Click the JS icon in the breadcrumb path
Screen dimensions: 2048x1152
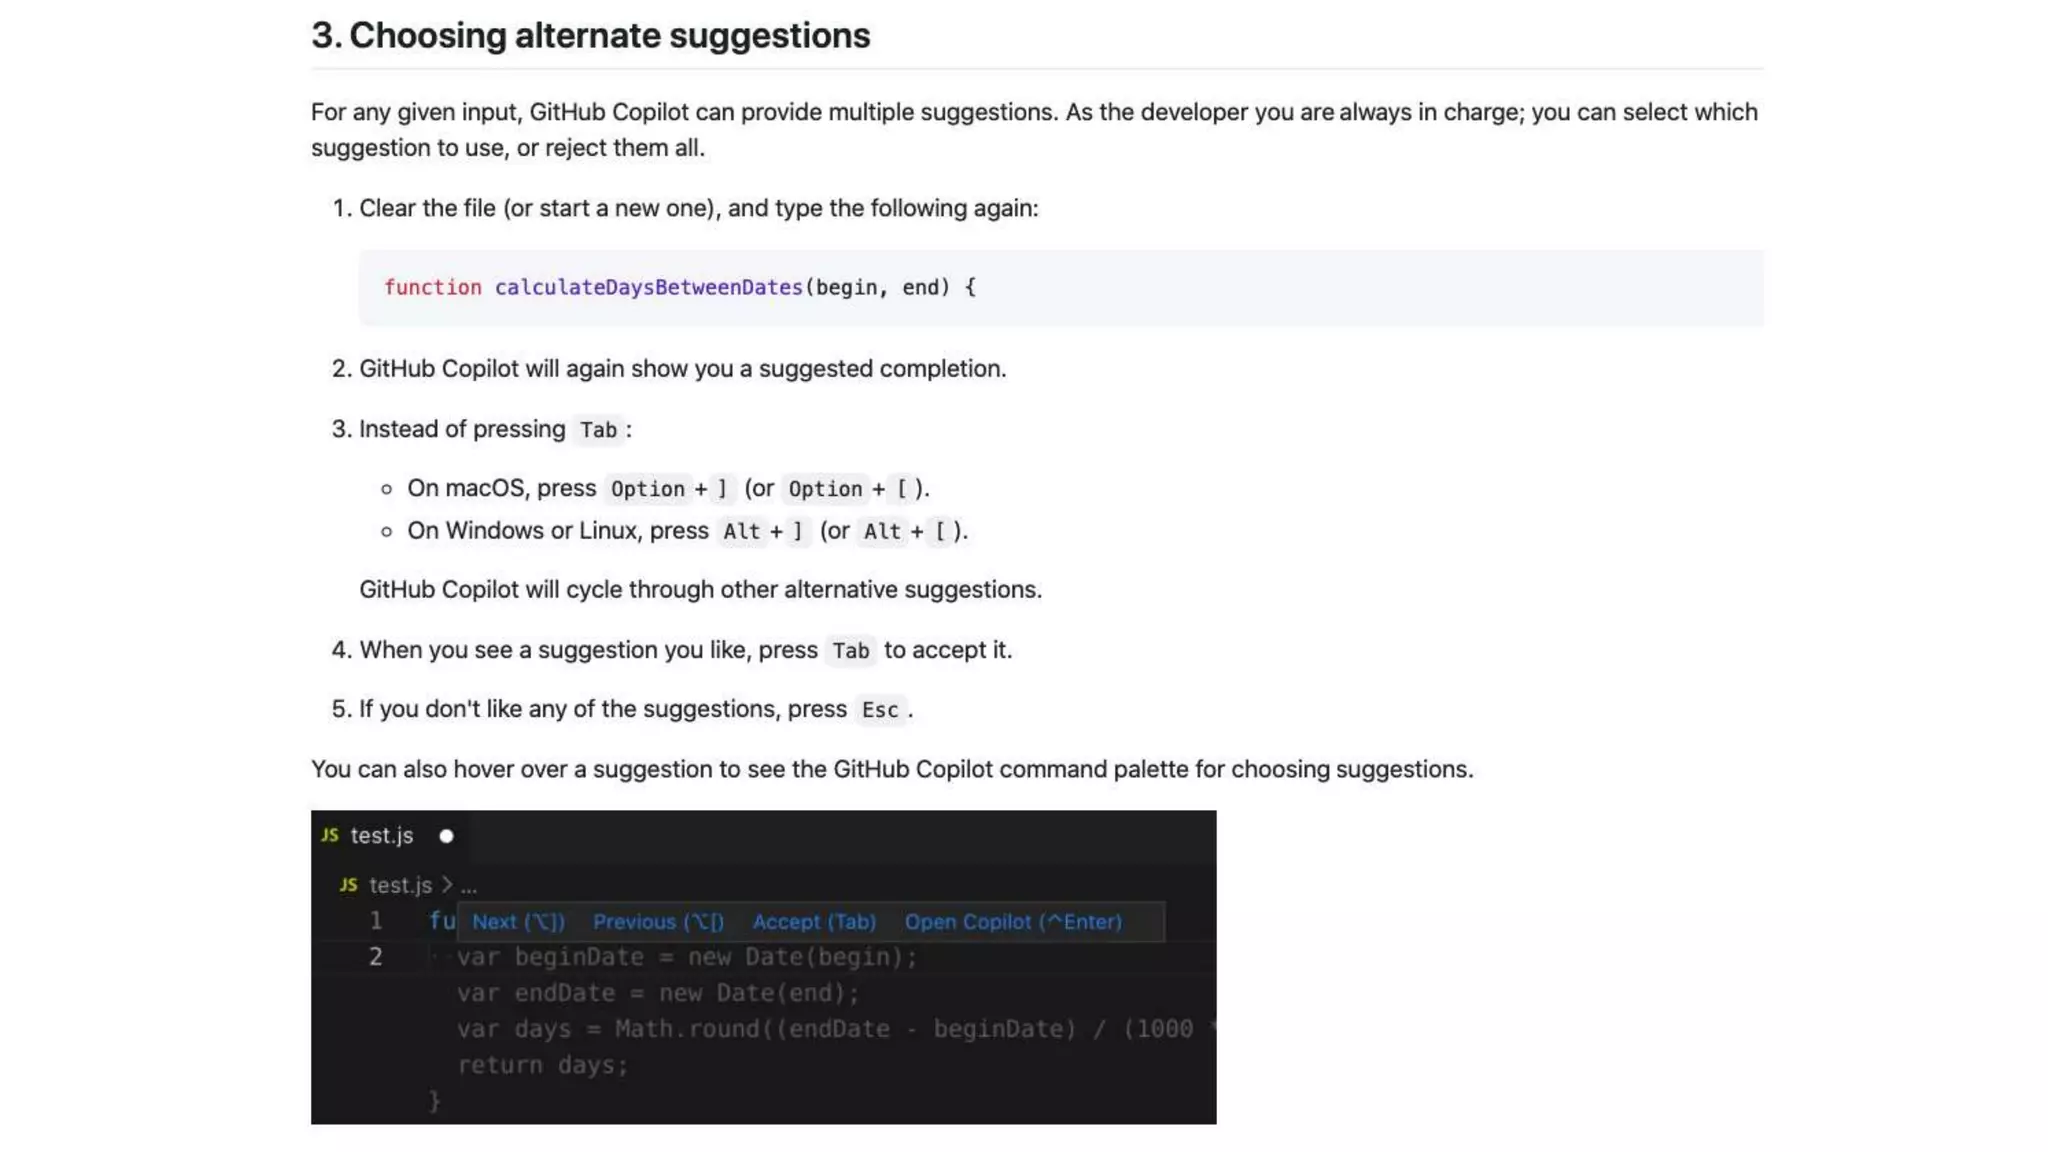tap(348, 885)
